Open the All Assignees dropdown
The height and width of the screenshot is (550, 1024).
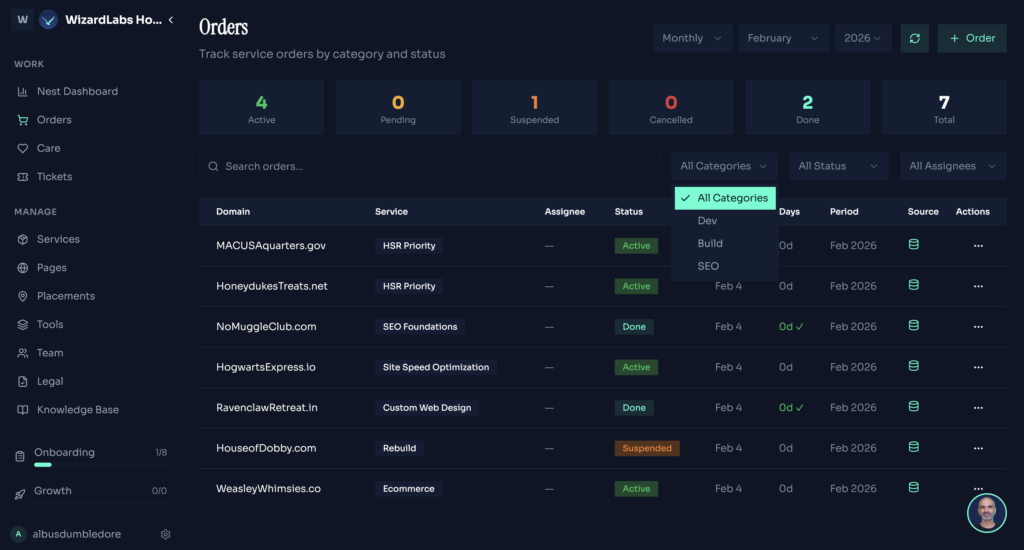[952, 166]
